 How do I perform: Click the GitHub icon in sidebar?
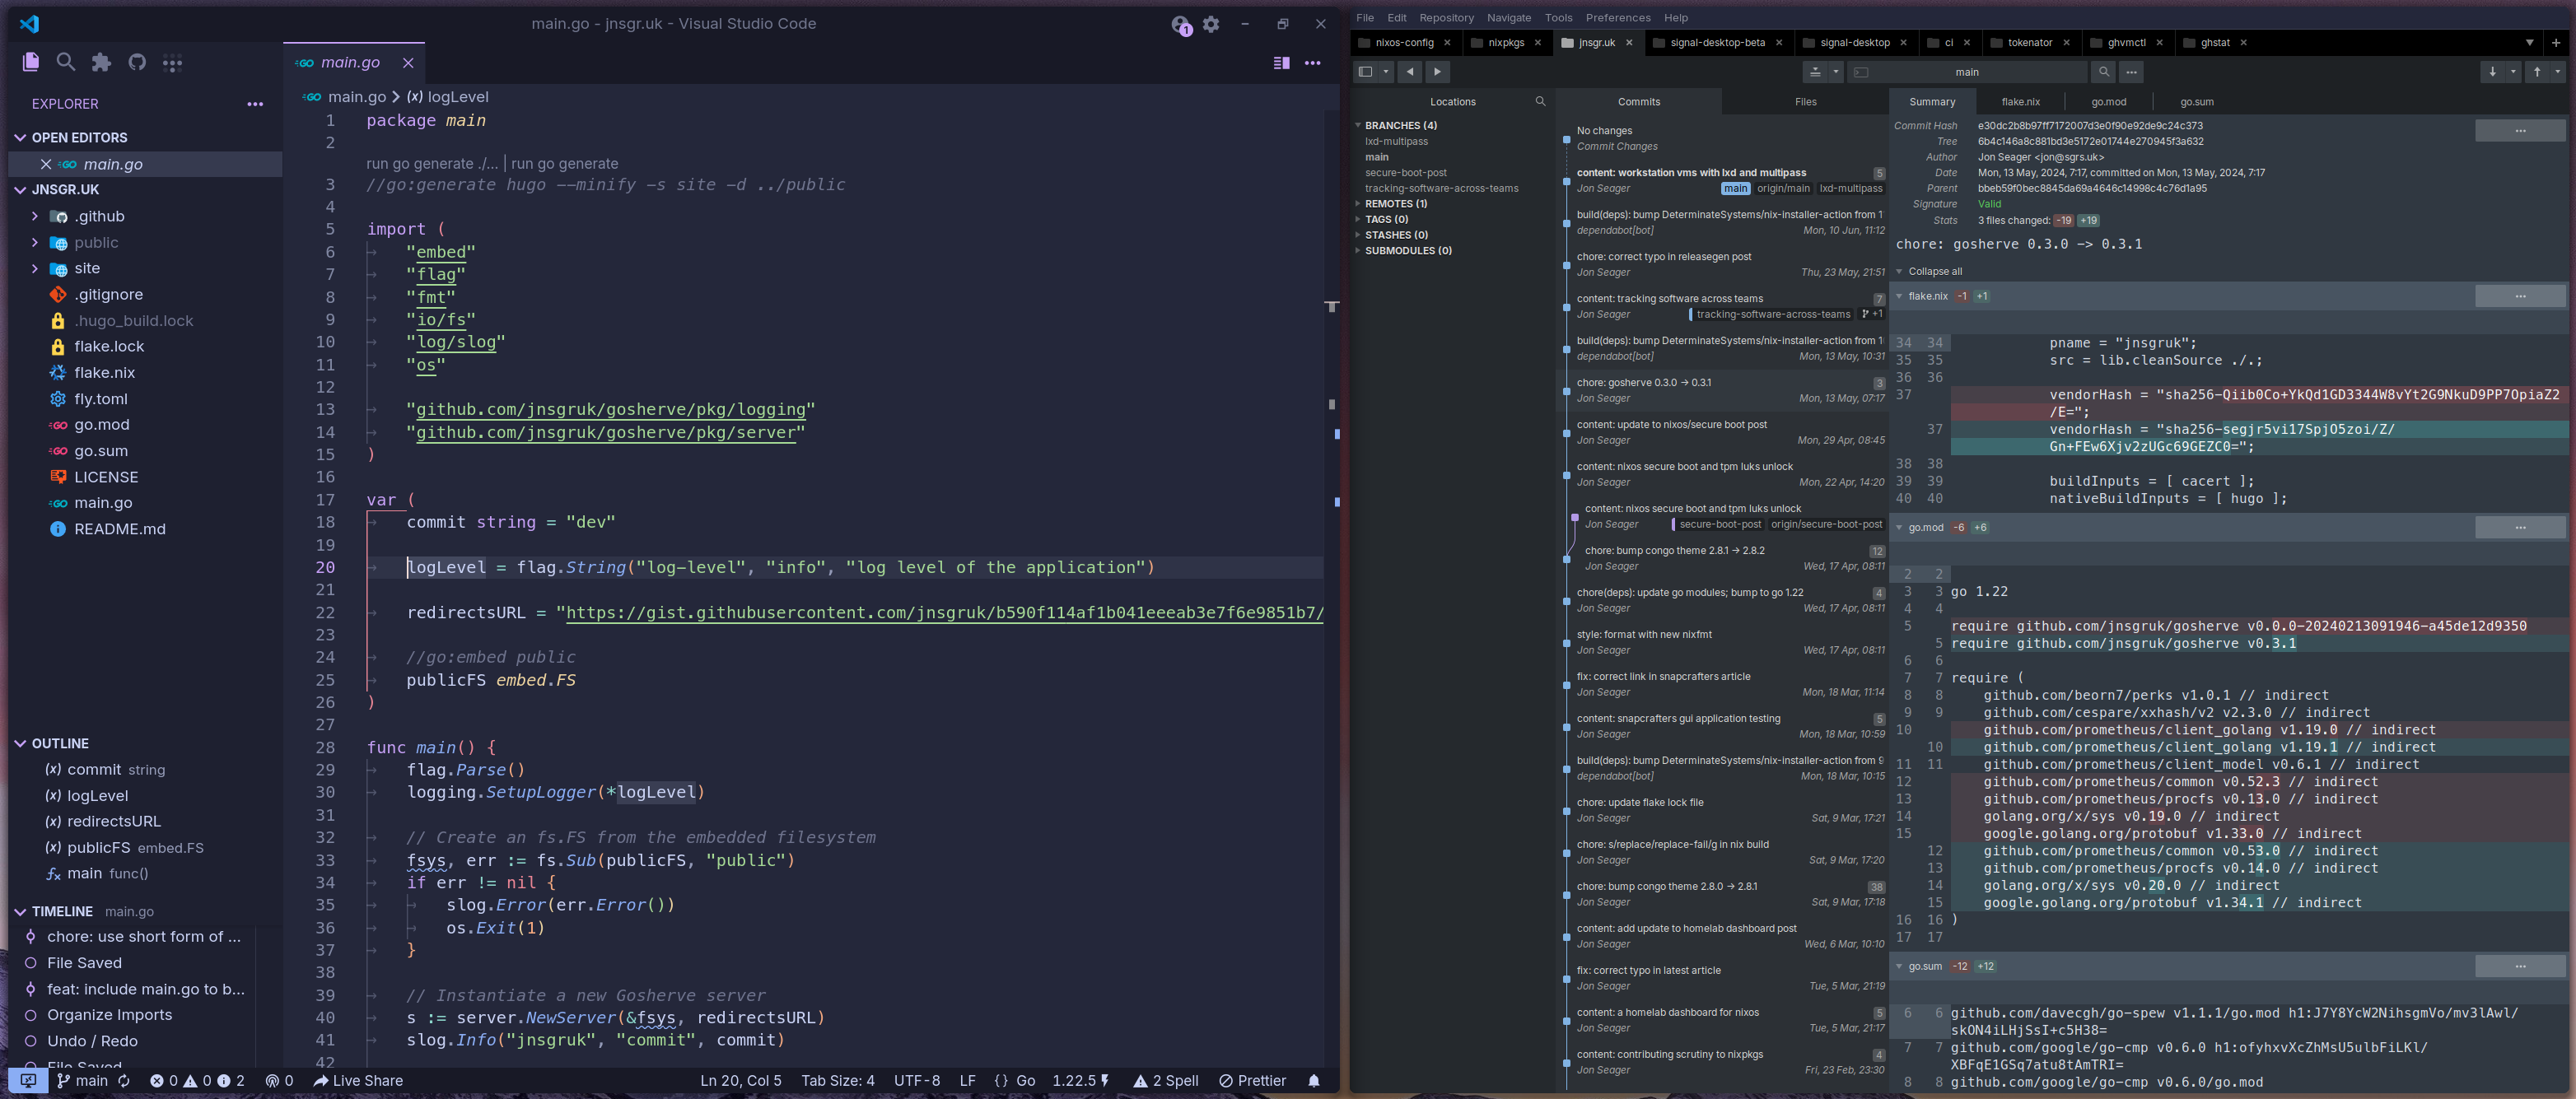(137, 62)
